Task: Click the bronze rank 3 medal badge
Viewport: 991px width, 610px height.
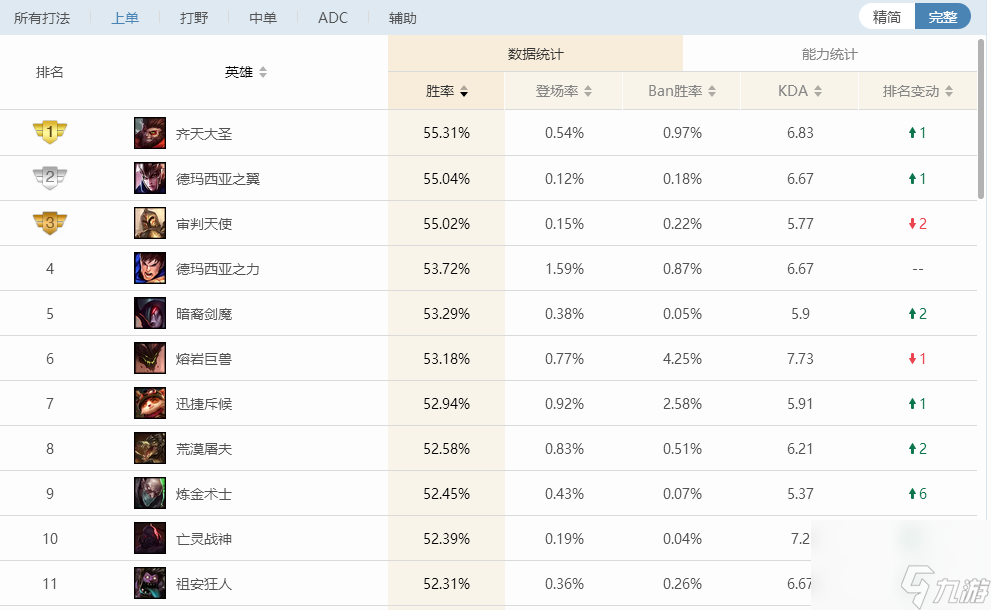Action: tap(50, 223)
